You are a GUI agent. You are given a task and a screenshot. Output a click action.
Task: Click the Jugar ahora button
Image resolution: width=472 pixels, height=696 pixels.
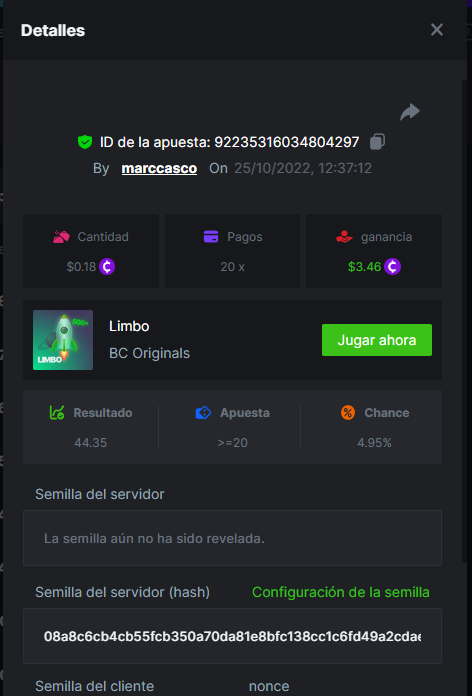pos(377,340)
